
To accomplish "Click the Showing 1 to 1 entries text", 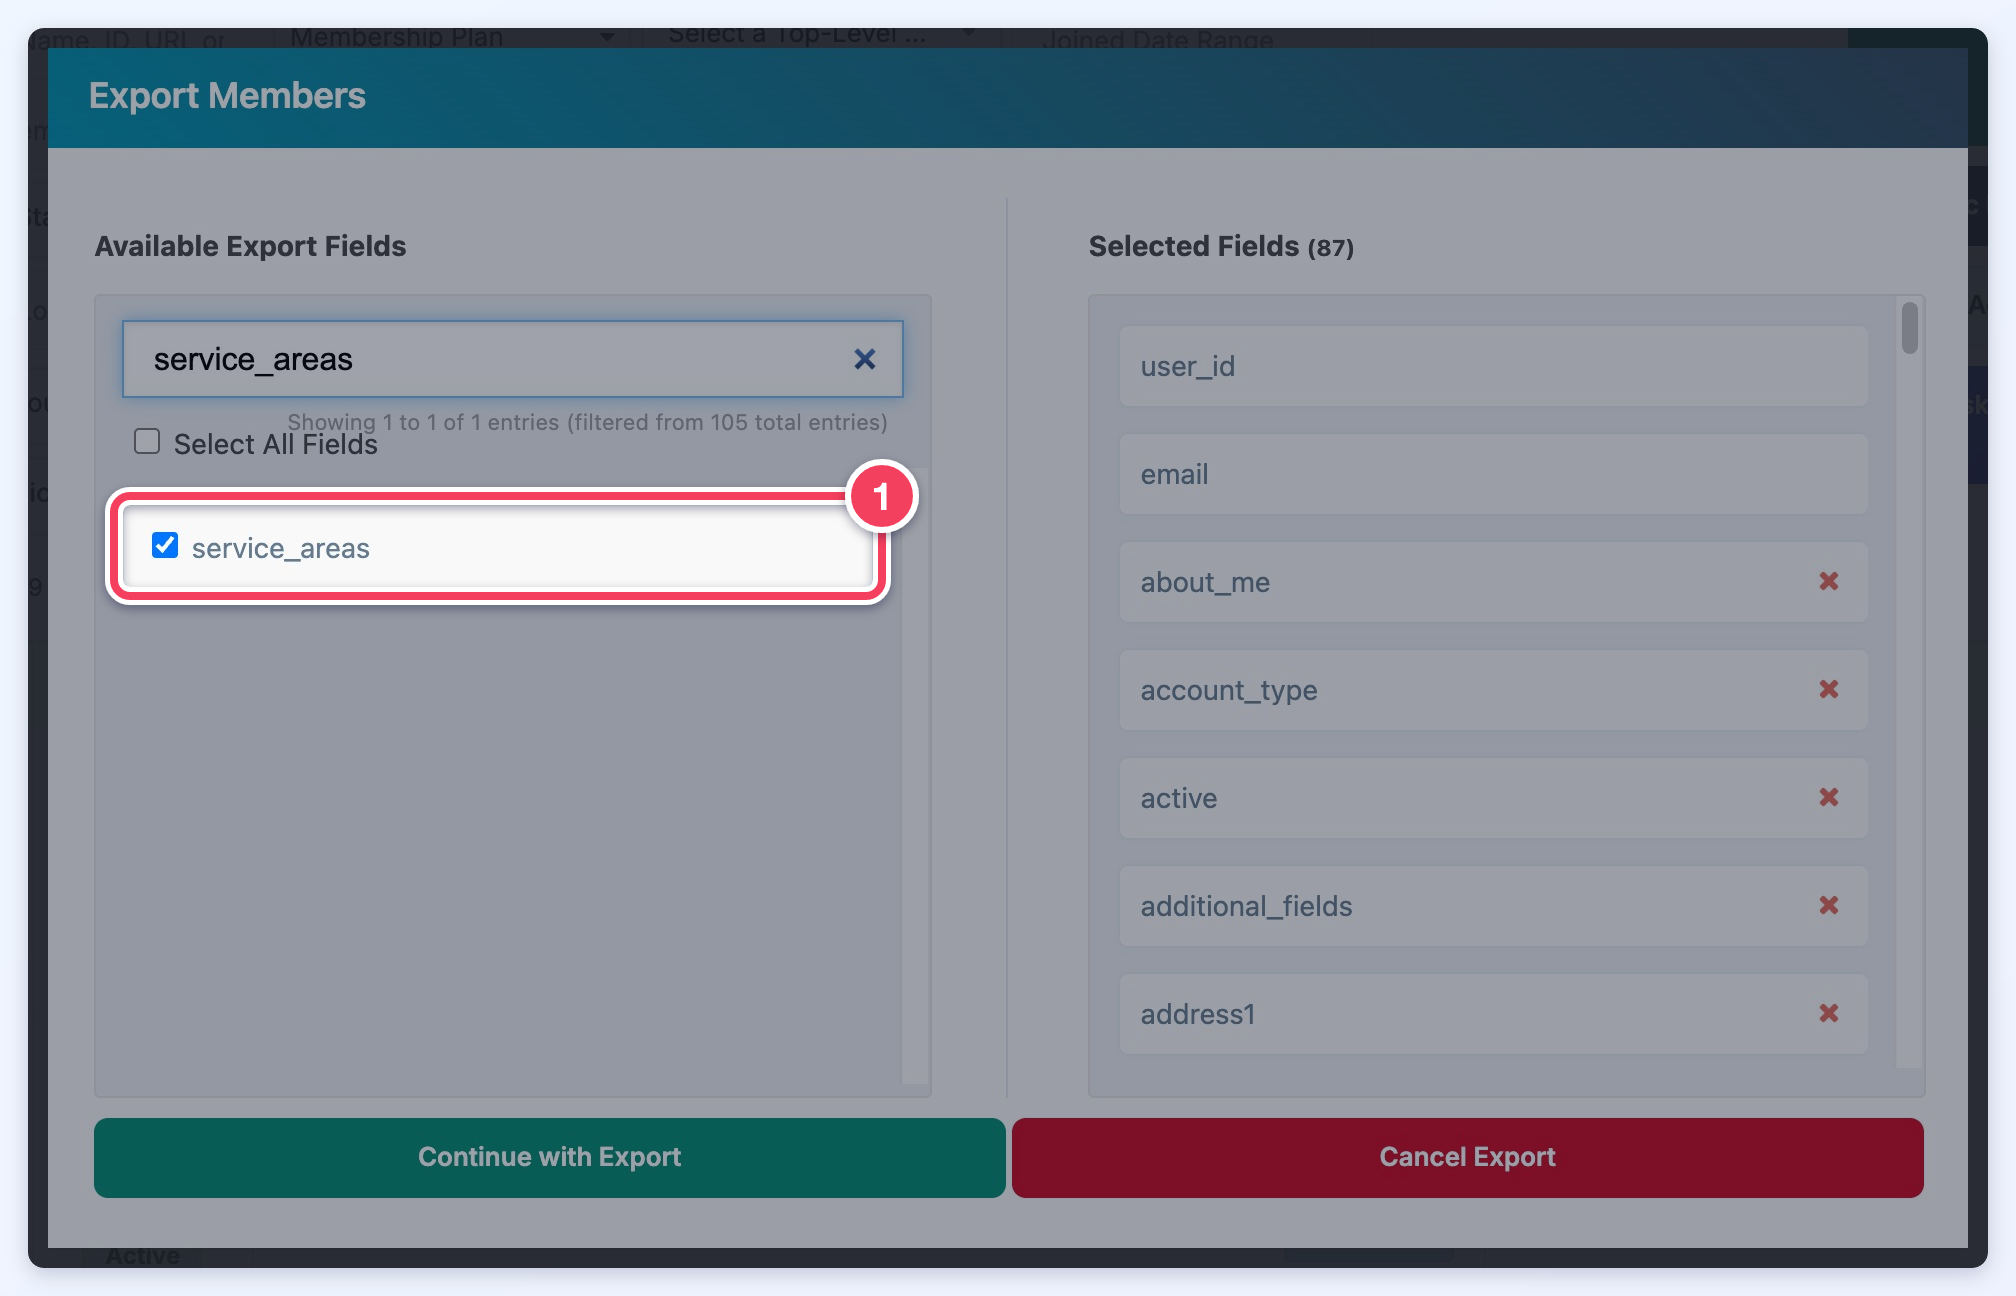I will pos(588,422).
